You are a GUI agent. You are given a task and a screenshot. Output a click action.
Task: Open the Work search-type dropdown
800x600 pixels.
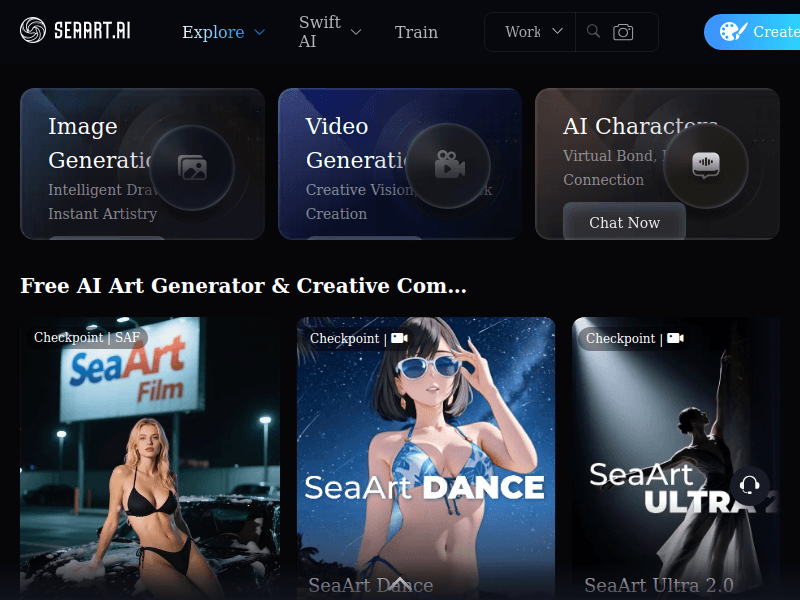pos(533,32)
